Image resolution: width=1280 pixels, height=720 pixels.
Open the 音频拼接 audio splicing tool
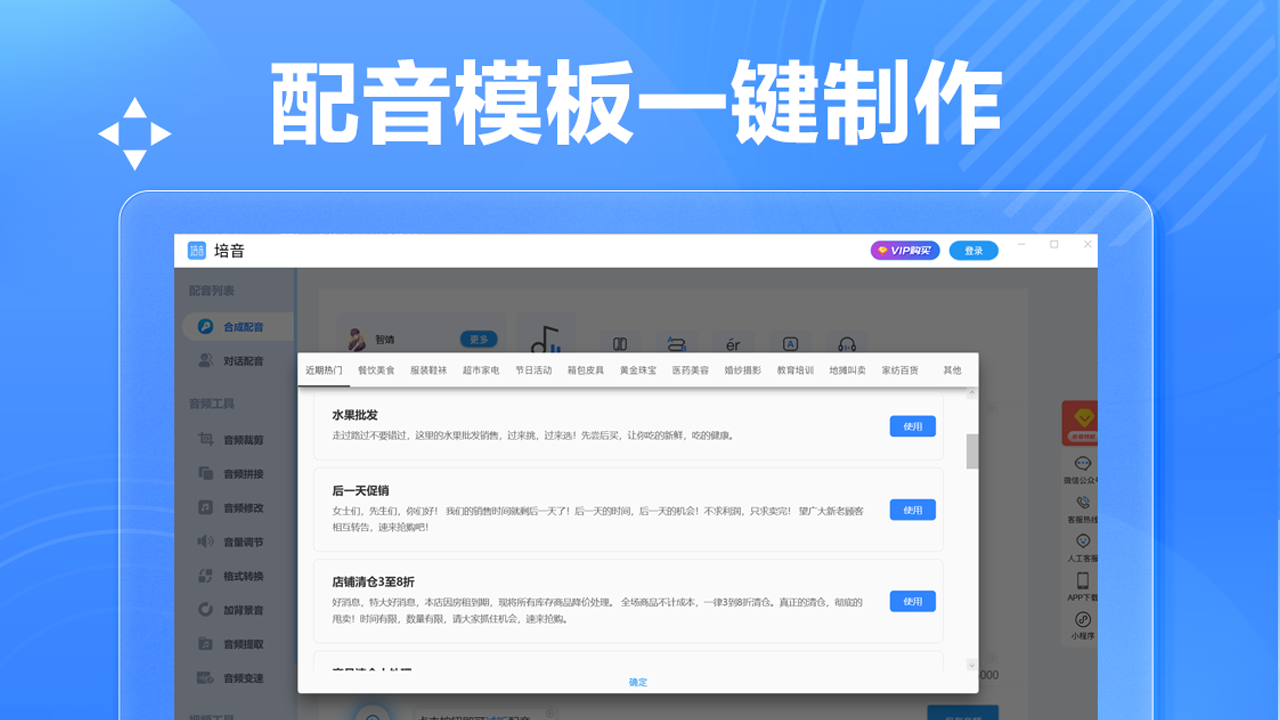pyautogui.click(x=243, y=473)
